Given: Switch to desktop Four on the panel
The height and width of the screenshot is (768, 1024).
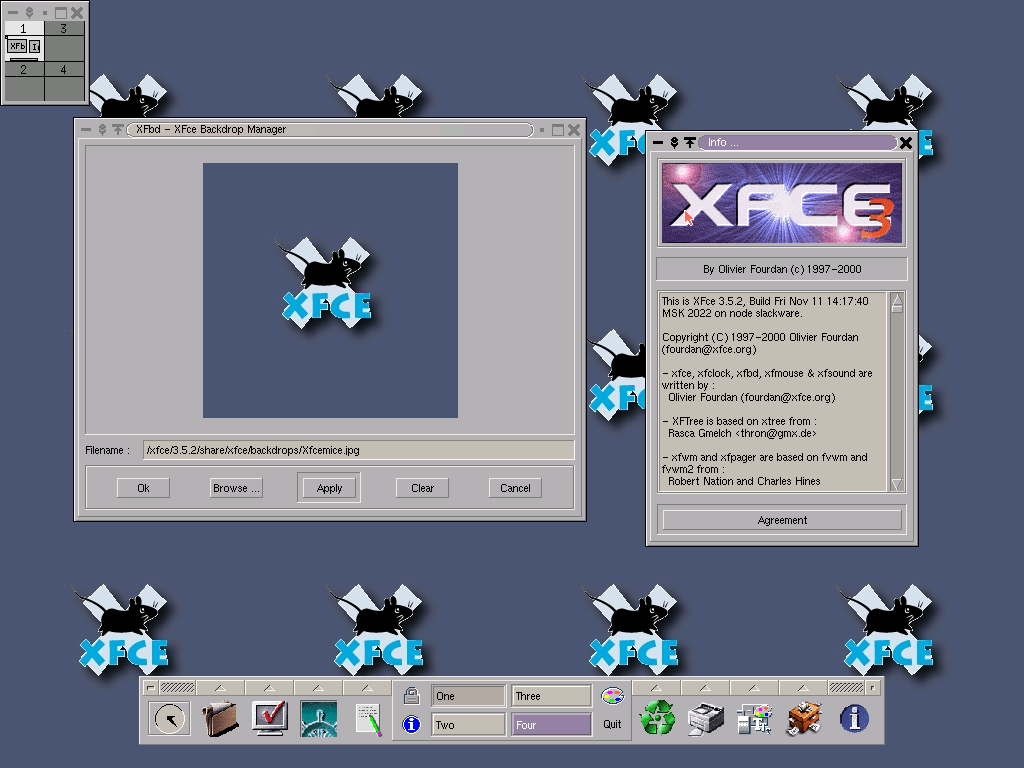Looking at the screenshot, I should pos(551,725).
